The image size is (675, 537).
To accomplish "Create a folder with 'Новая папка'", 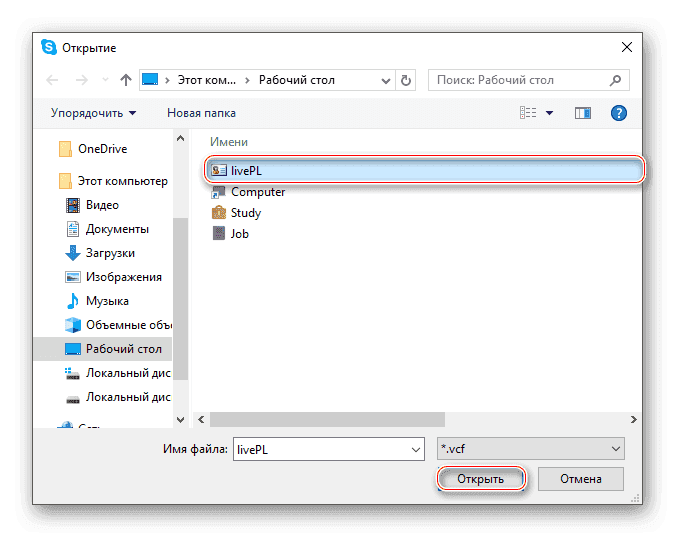I will (201, 113).
